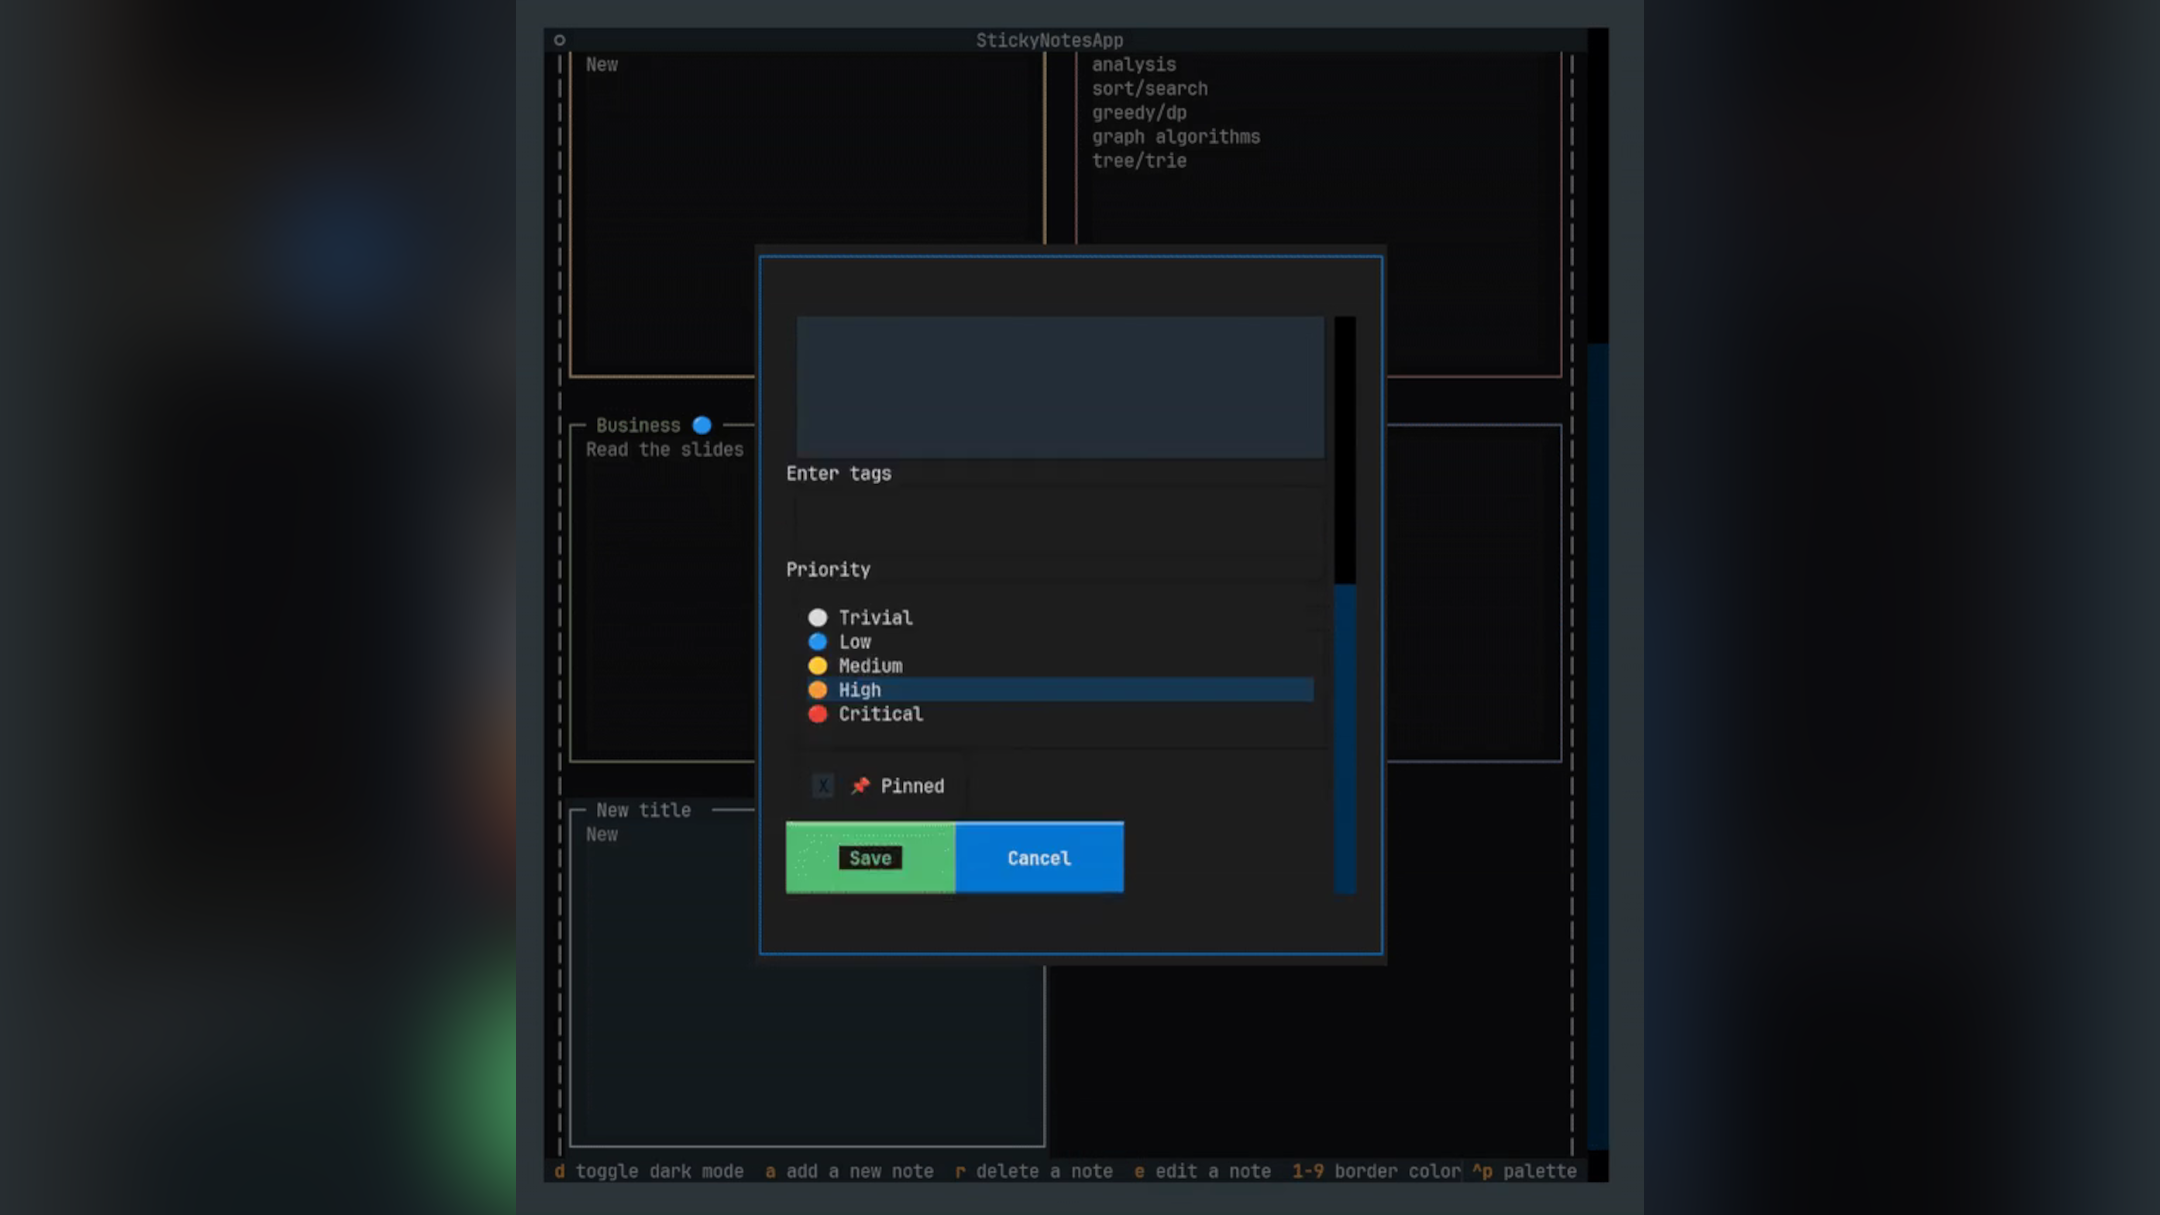Click the orange High priority dot

click(x=818, y=689)
